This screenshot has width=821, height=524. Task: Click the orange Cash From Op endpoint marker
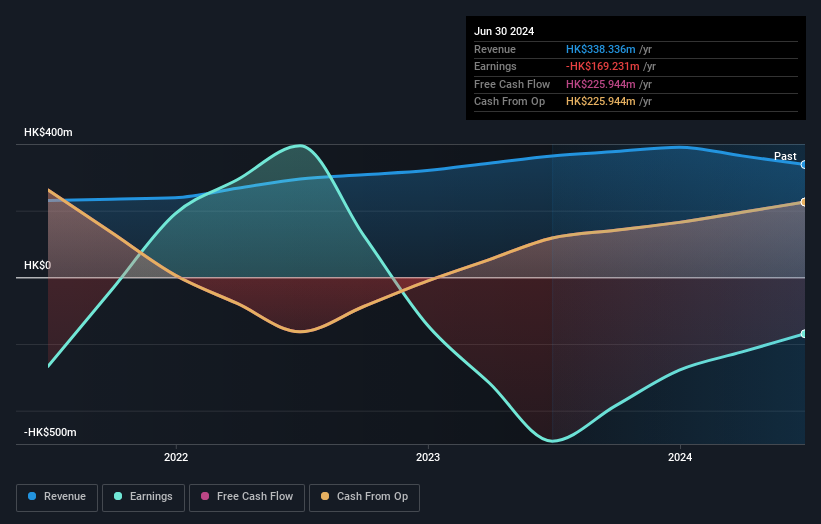[x=803, y=202]
